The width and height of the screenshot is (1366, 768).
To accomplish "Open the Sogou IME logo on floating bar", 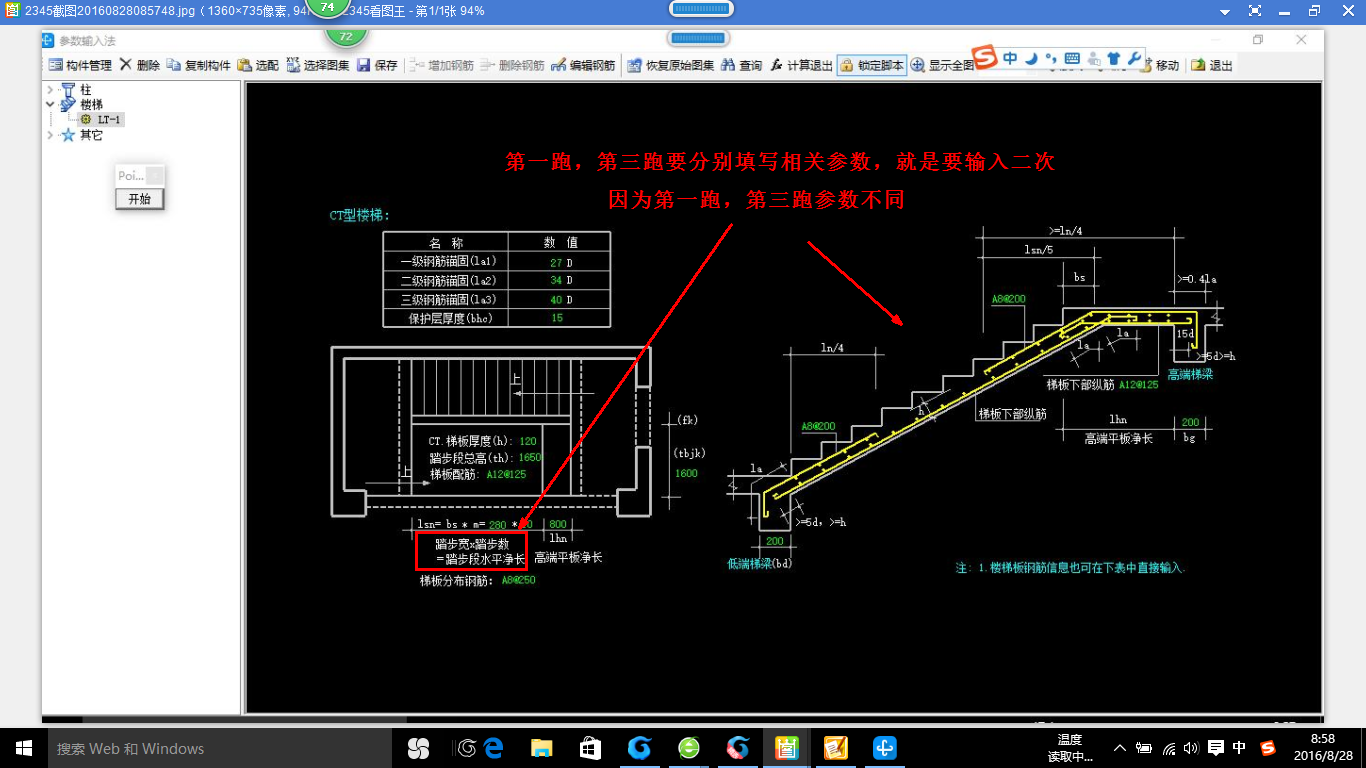I will (x=986, y=58).
